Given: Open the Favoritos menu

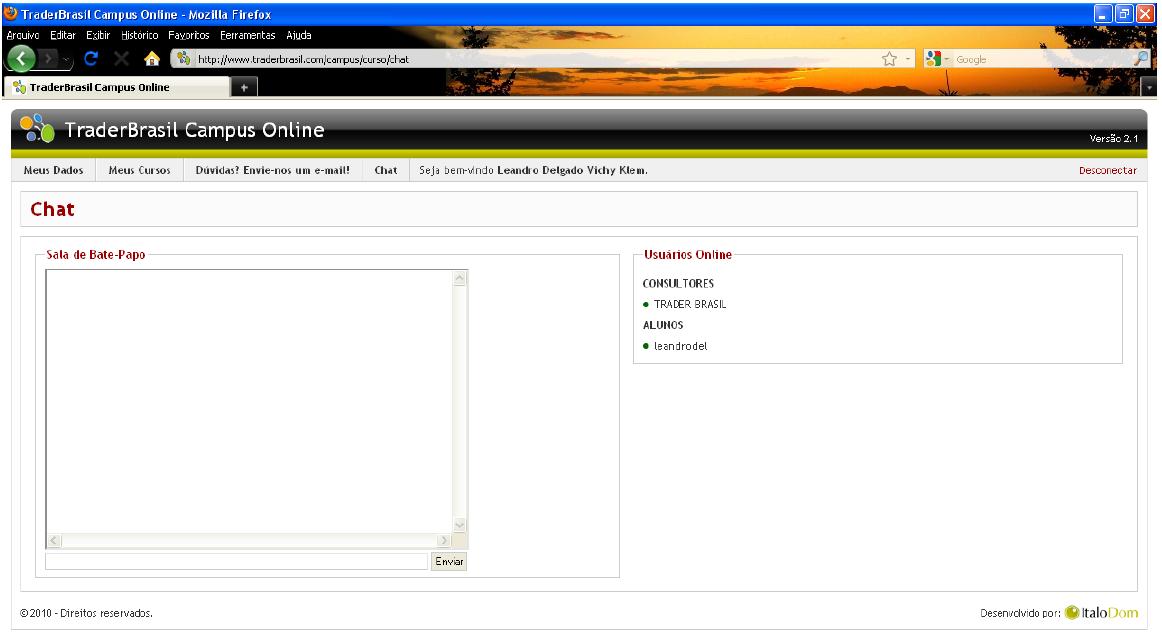Looking at the screenshot, I should pyautogui.click(x=188, y=35).
